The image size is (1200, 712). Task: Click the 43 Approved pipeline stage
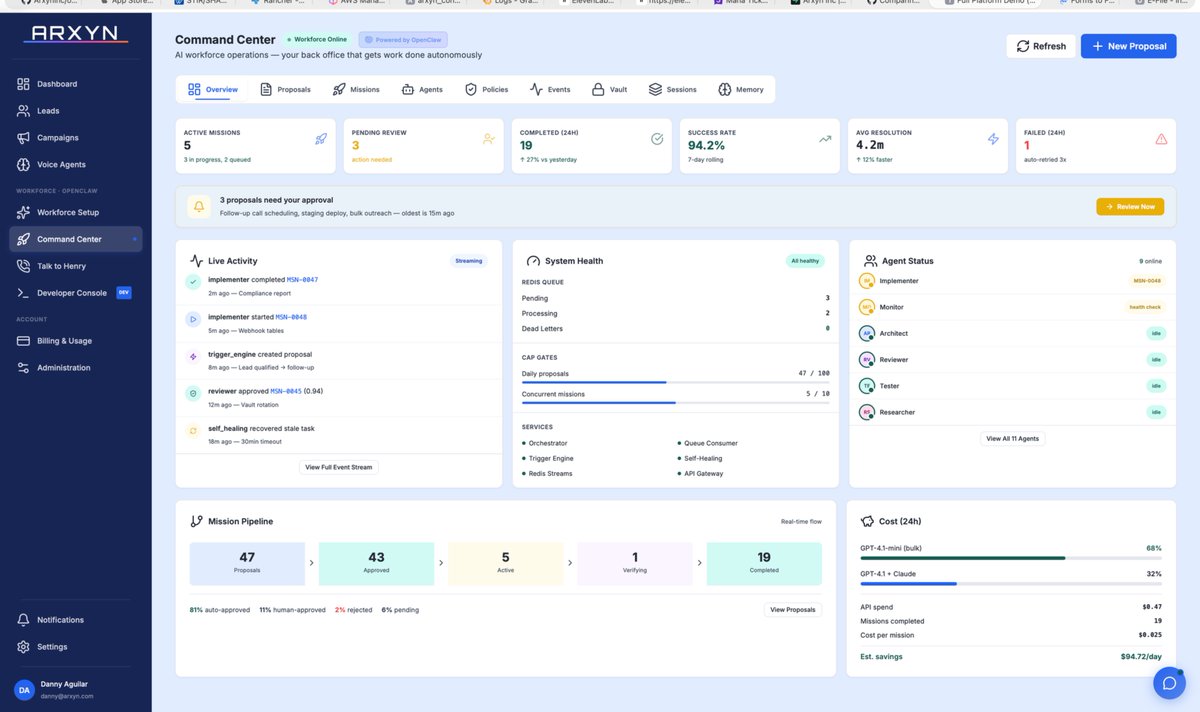coord(376,564)
